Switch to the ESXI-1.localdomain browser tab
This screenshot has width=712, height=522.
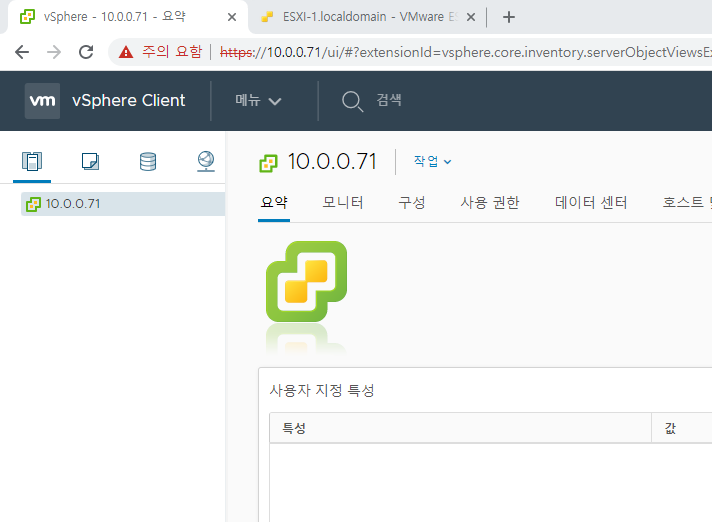(363, 17)
